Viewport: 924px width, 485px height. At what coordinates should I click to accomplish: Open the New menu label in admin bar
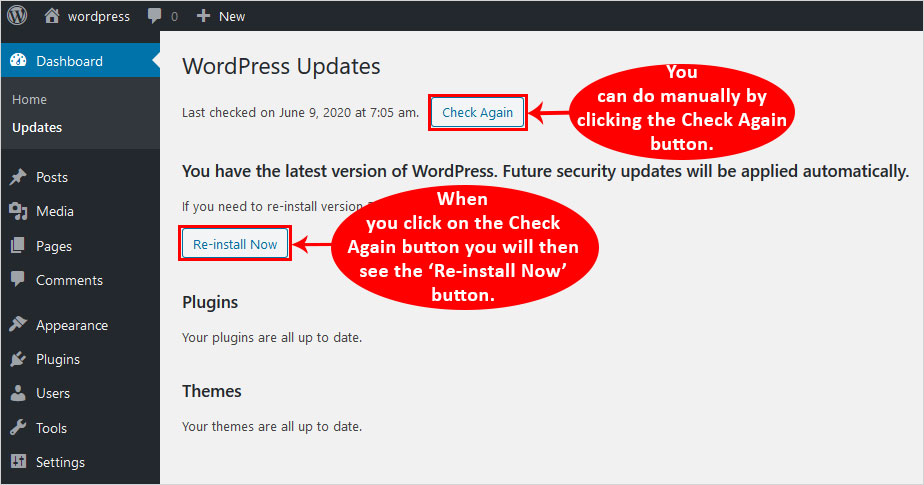(232, 16)
